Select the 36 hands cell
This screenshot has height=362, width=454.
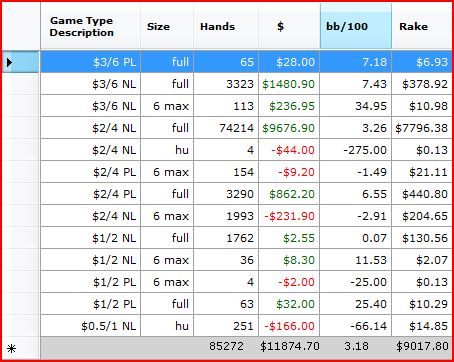tap(226, 260)
